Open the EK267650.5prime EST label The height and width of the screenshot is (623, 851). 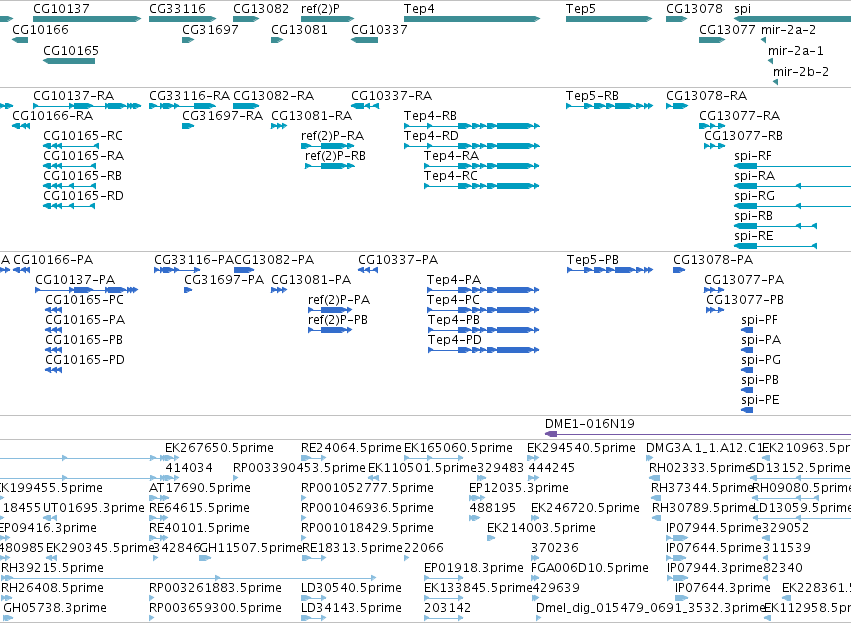[x=219, y=448]
